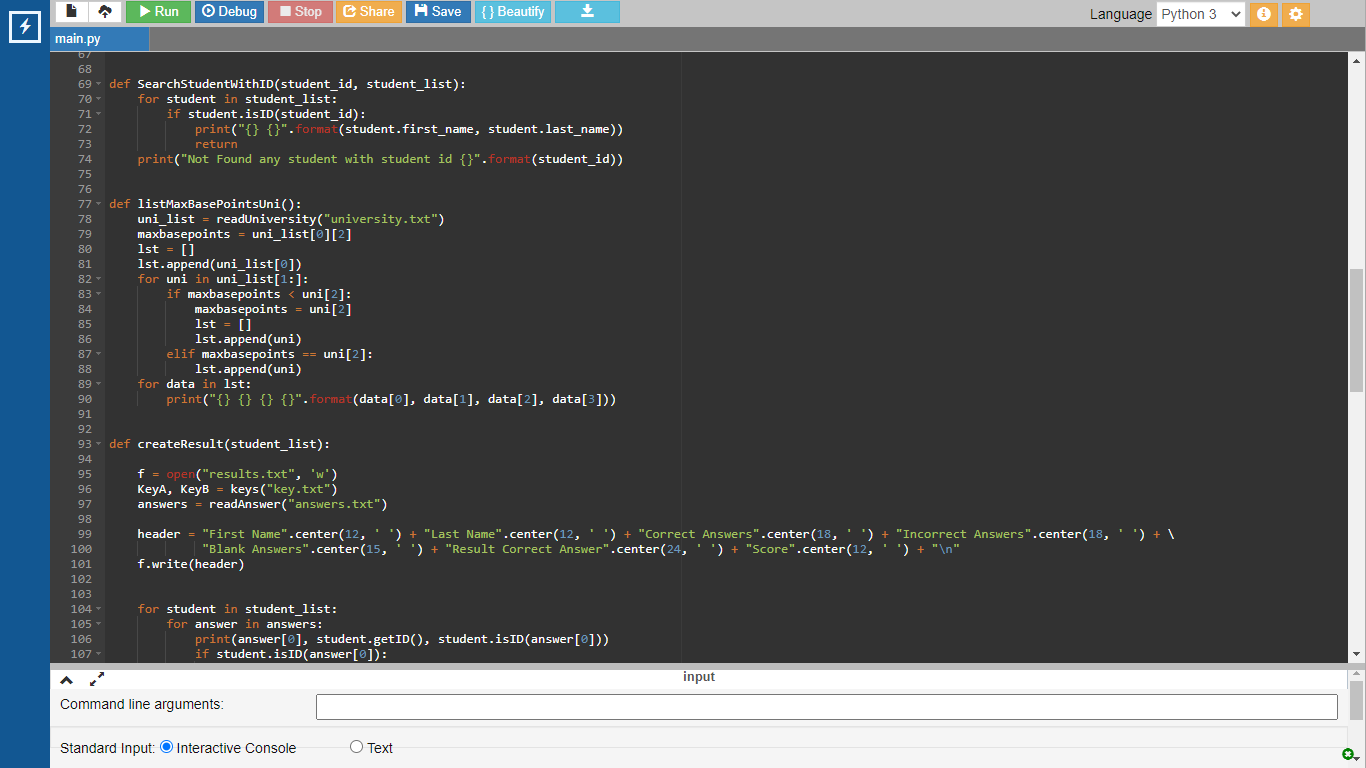1366x768 pixels.
Task: Select the Interactive Console radio button
Action: (166, 747)
